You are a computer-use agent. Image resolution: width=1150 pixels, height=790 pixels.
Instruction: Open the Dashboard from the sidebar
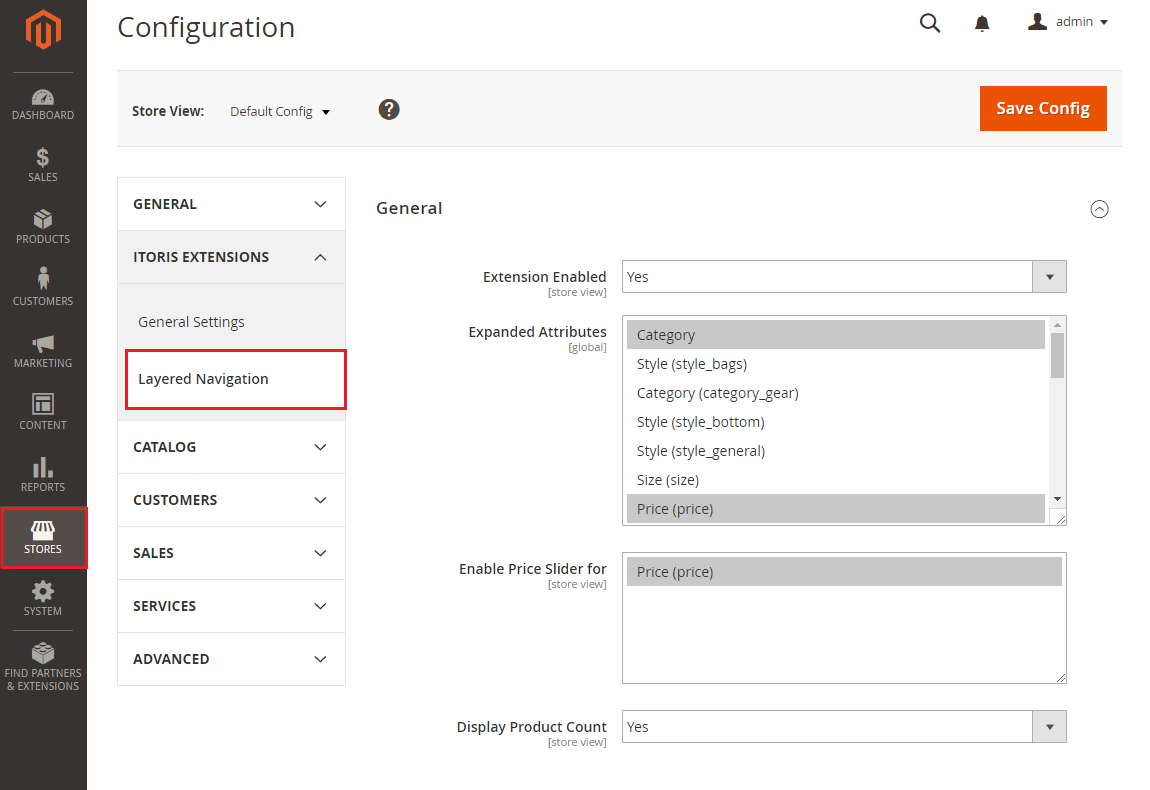click(43, 104)
